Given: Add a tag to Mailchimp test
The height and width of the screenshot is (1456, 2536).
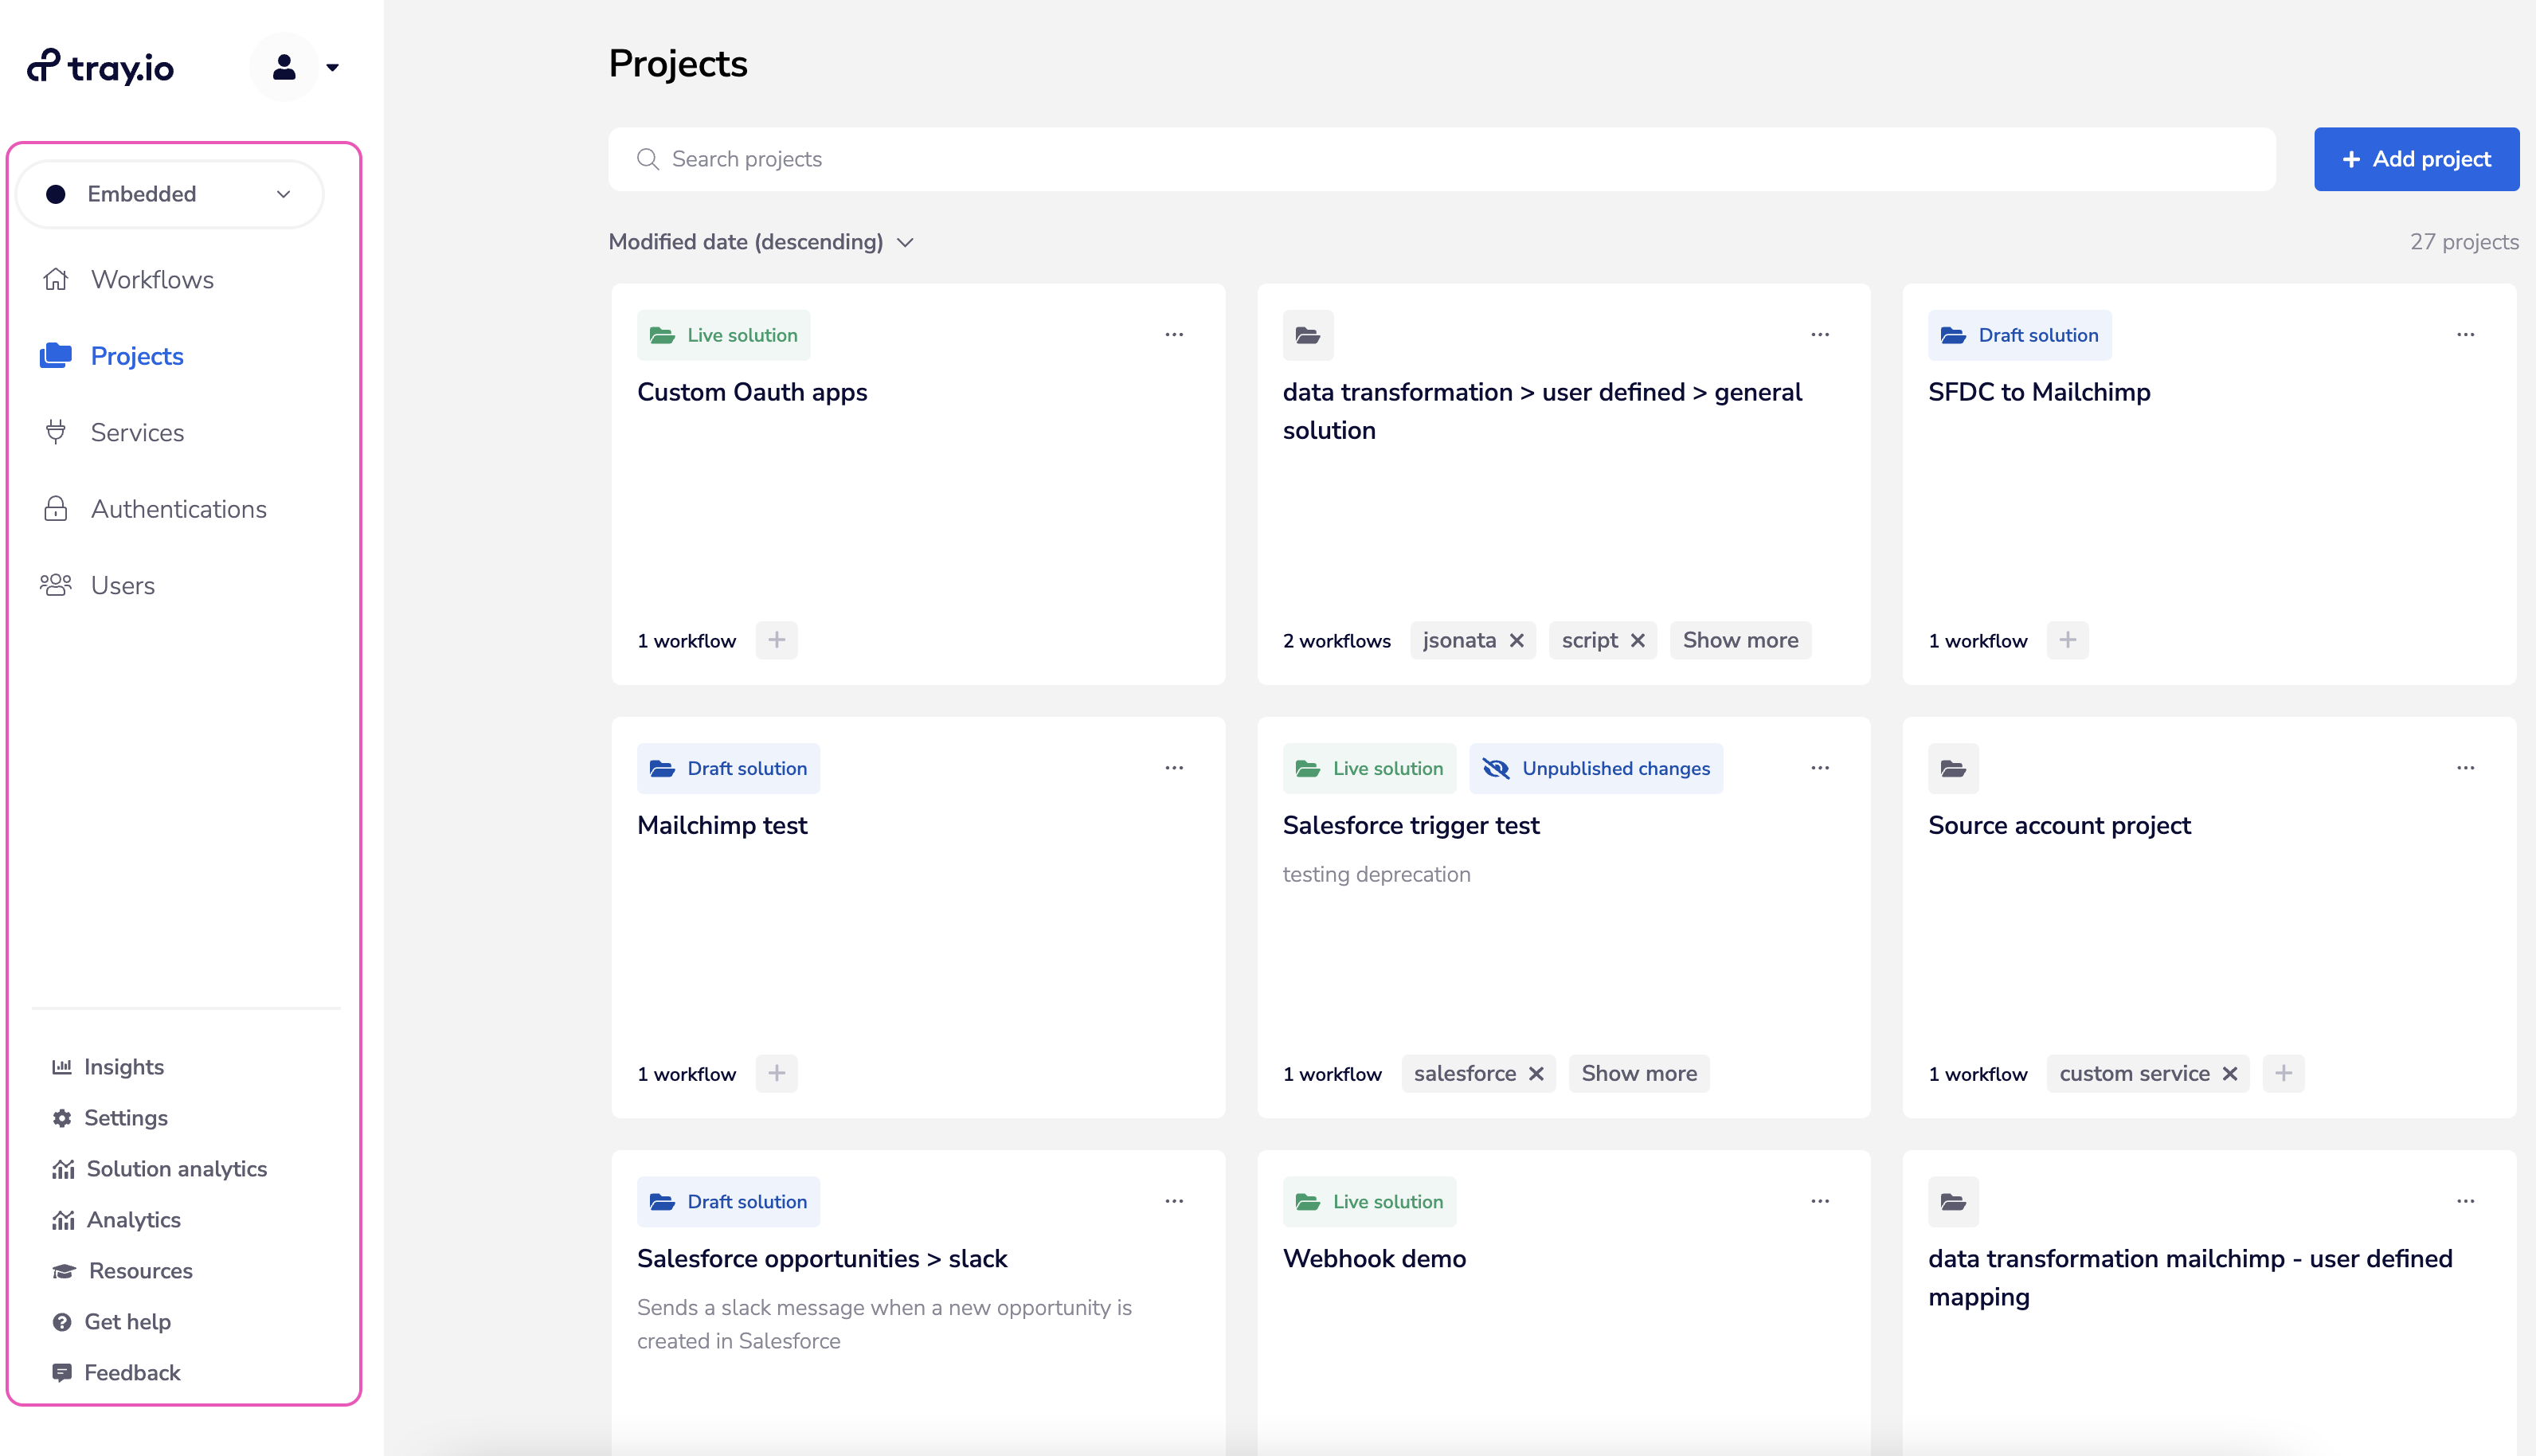Looking at the screenshot, I should [x=776, y=1074].
